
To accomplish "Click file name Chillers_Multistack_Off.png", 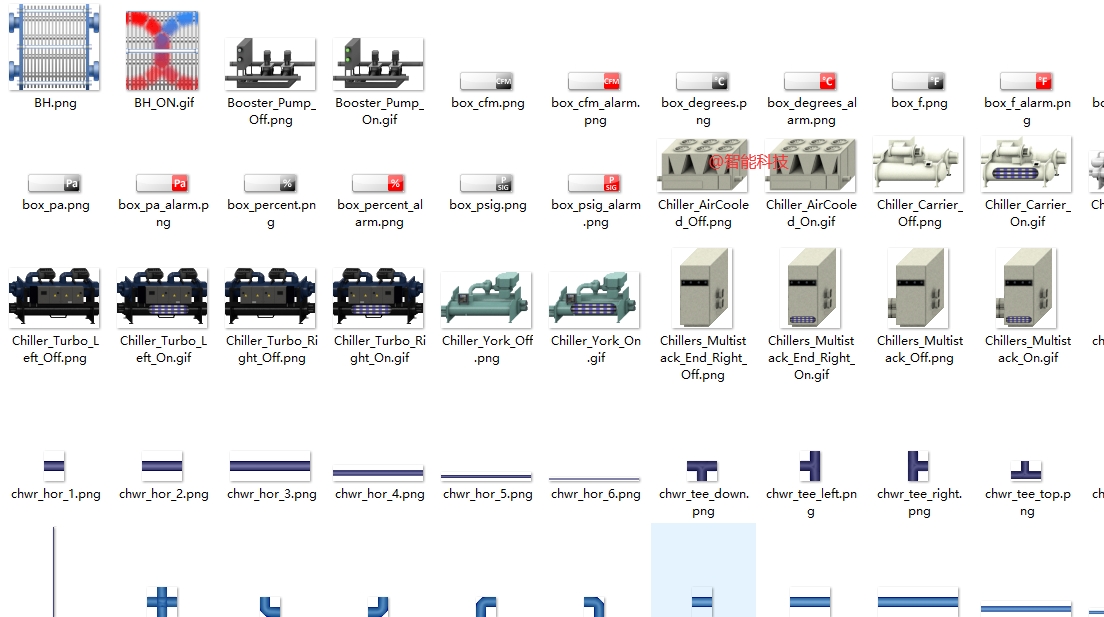I will click(920, 349).
